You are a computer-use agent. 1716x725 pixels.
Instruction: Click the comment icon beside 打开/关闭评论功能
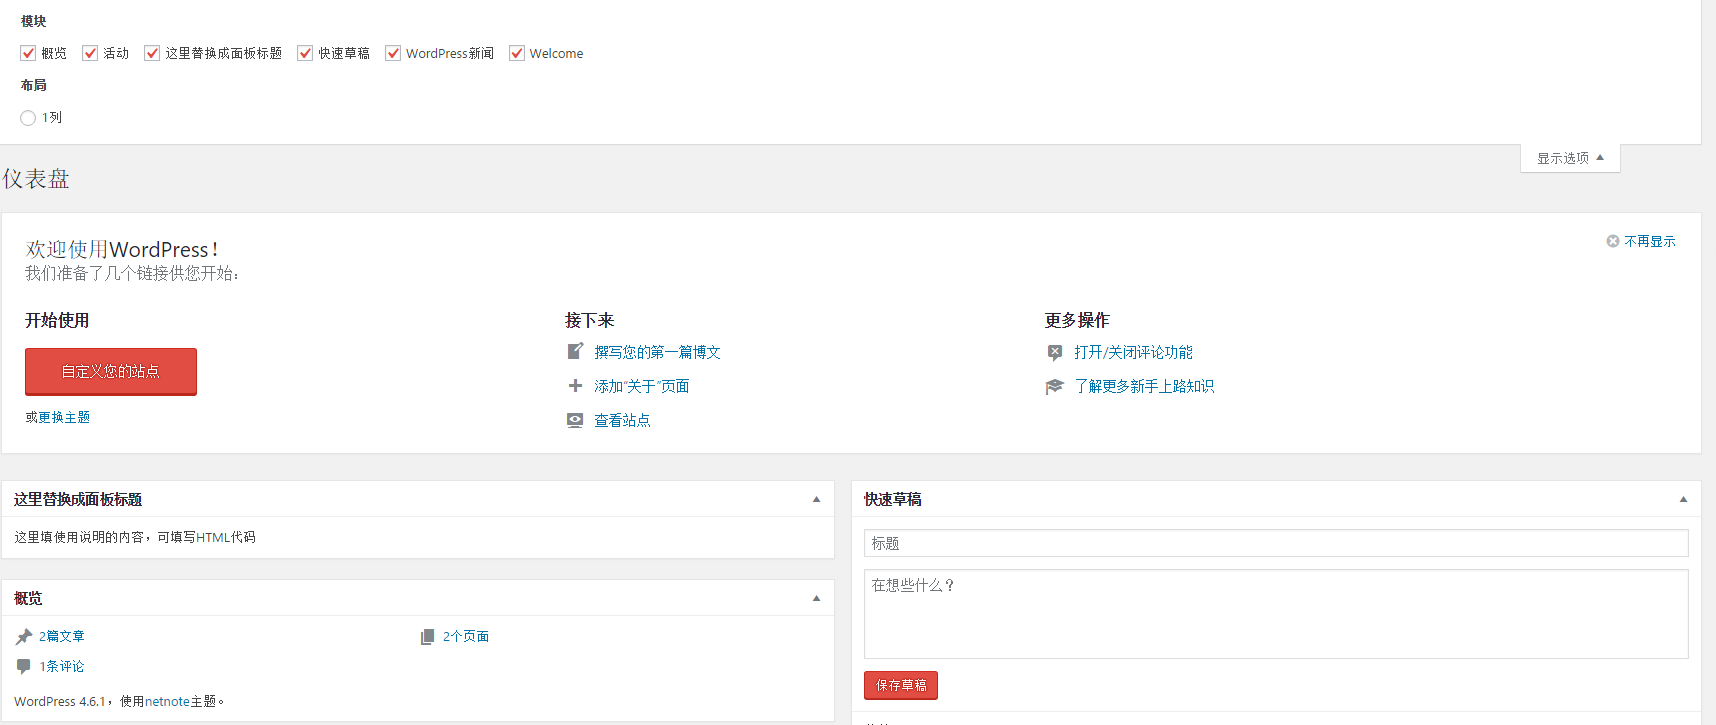(x=1055, y=352)
